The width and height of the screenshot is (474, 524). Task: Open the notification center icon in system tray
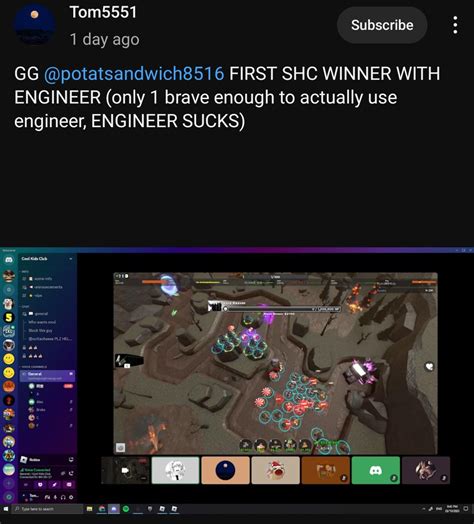click(466, 509)
